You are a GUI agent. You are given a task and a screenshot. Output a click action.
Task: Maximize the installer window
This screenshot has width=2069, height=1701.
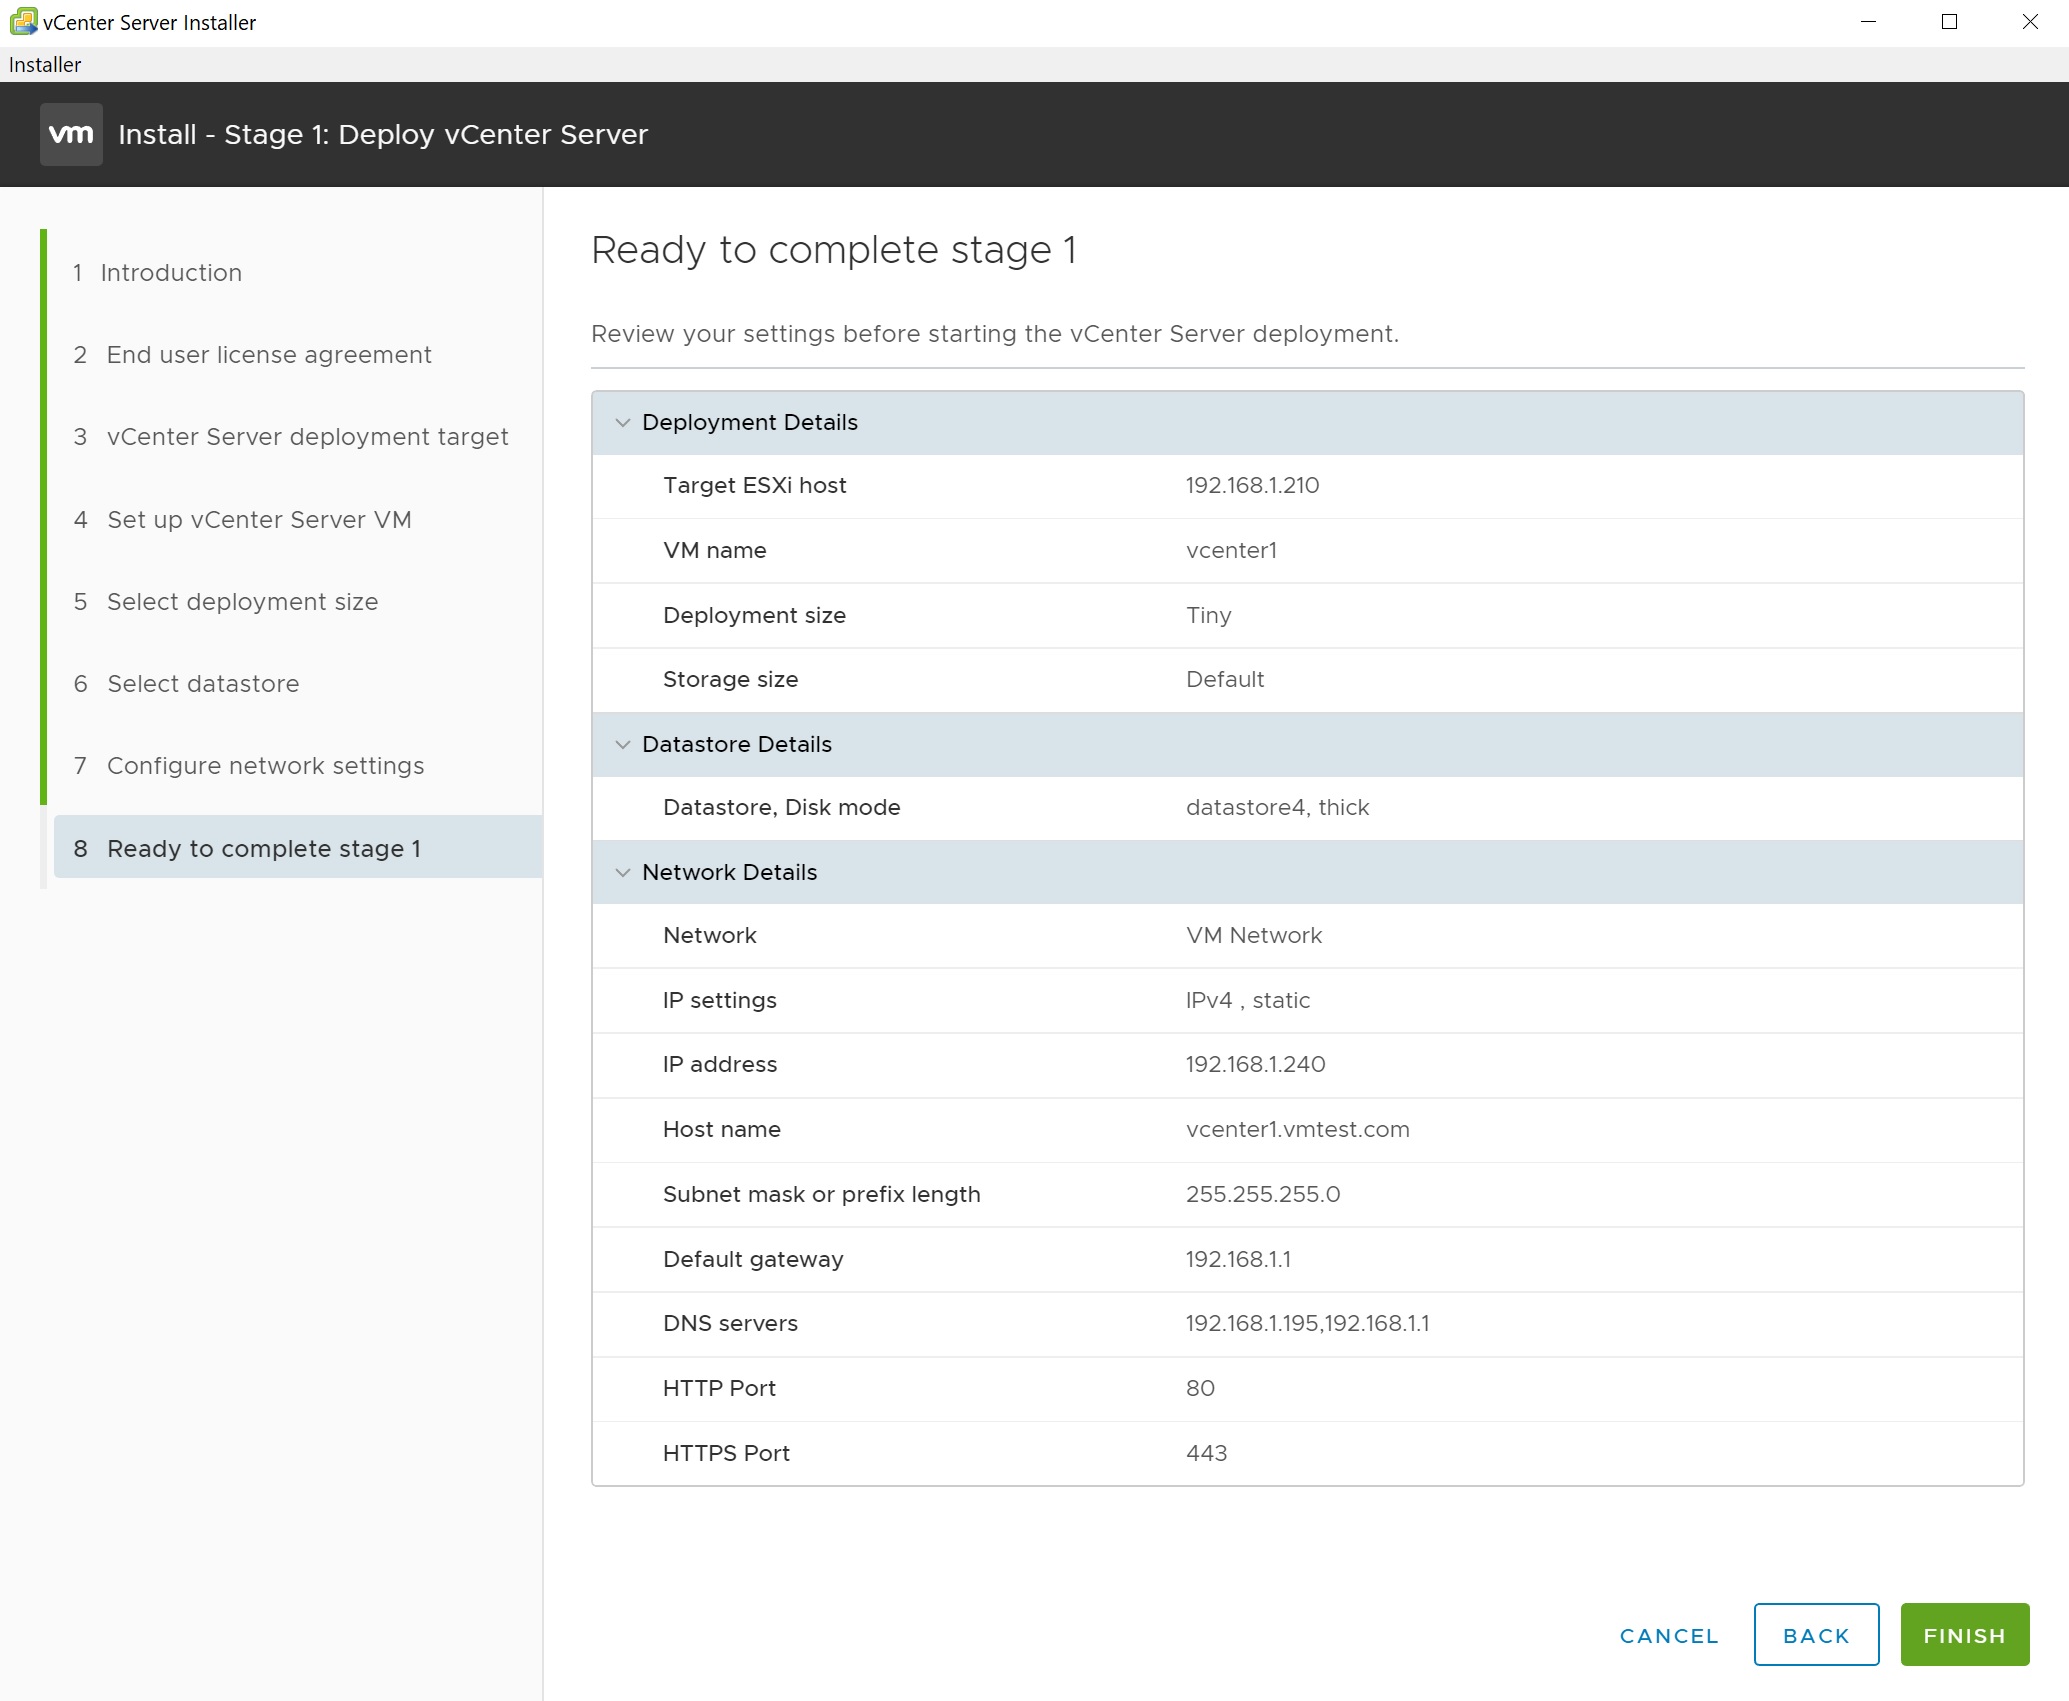pos(1949,22)
